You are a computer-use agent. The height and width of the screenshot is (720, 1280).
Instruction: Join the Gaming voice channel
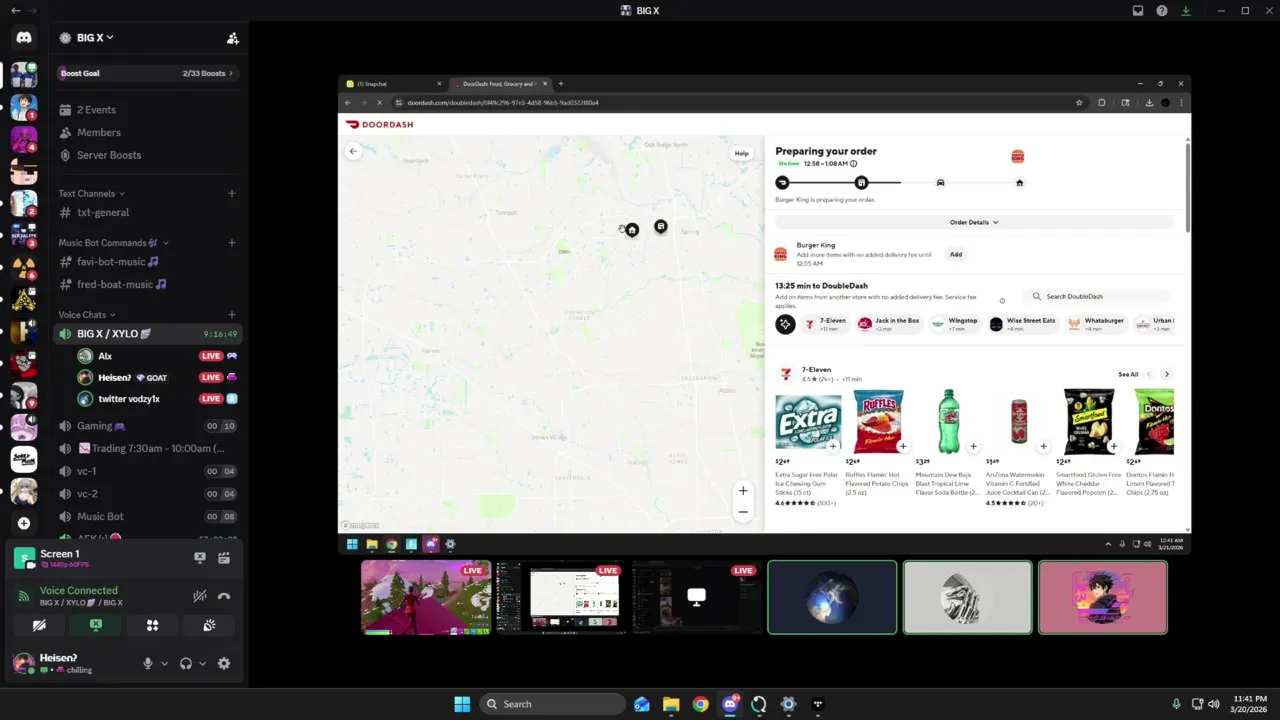coord(146,426)
